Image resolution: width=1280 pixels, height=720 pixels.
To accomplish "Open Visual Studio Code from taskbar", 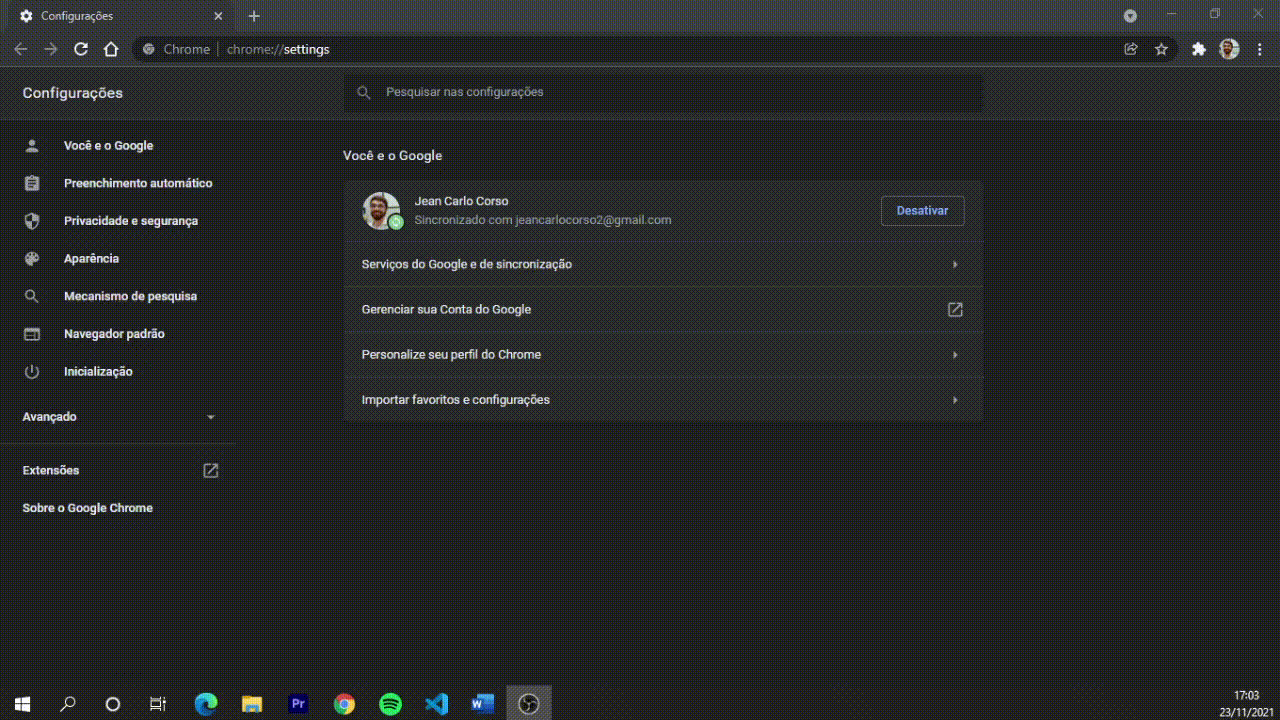I will coord(437,704).
